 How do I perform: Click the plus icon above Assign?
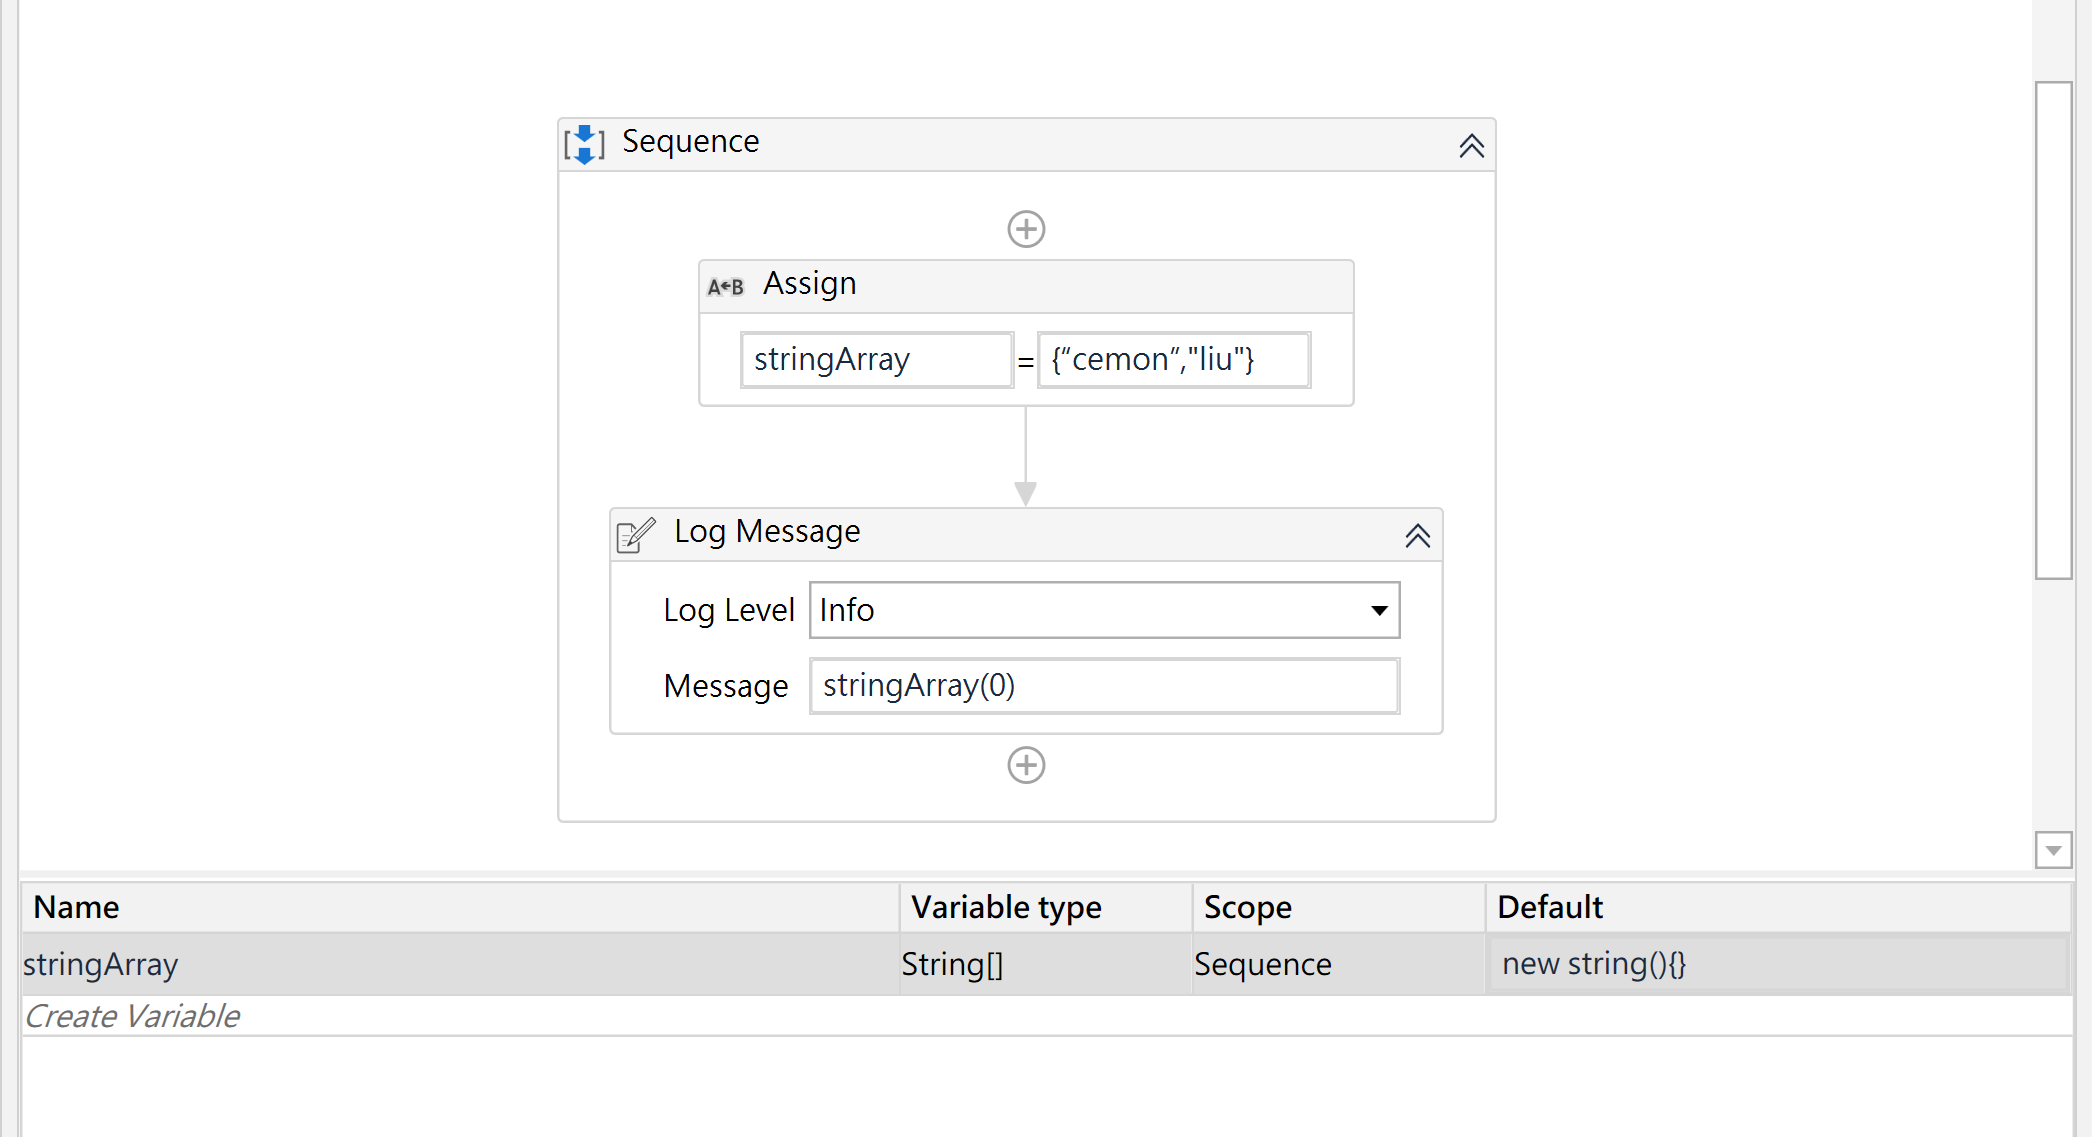tap(1026, 229)
